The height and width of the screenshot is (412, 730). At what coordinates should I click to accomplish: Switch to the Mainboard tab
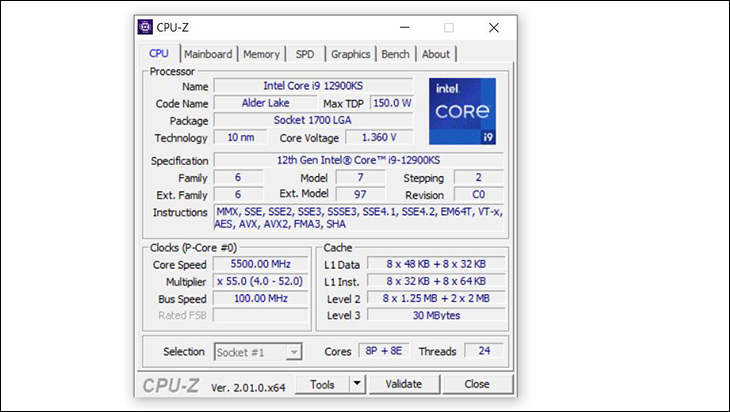[x=208, y=54]
